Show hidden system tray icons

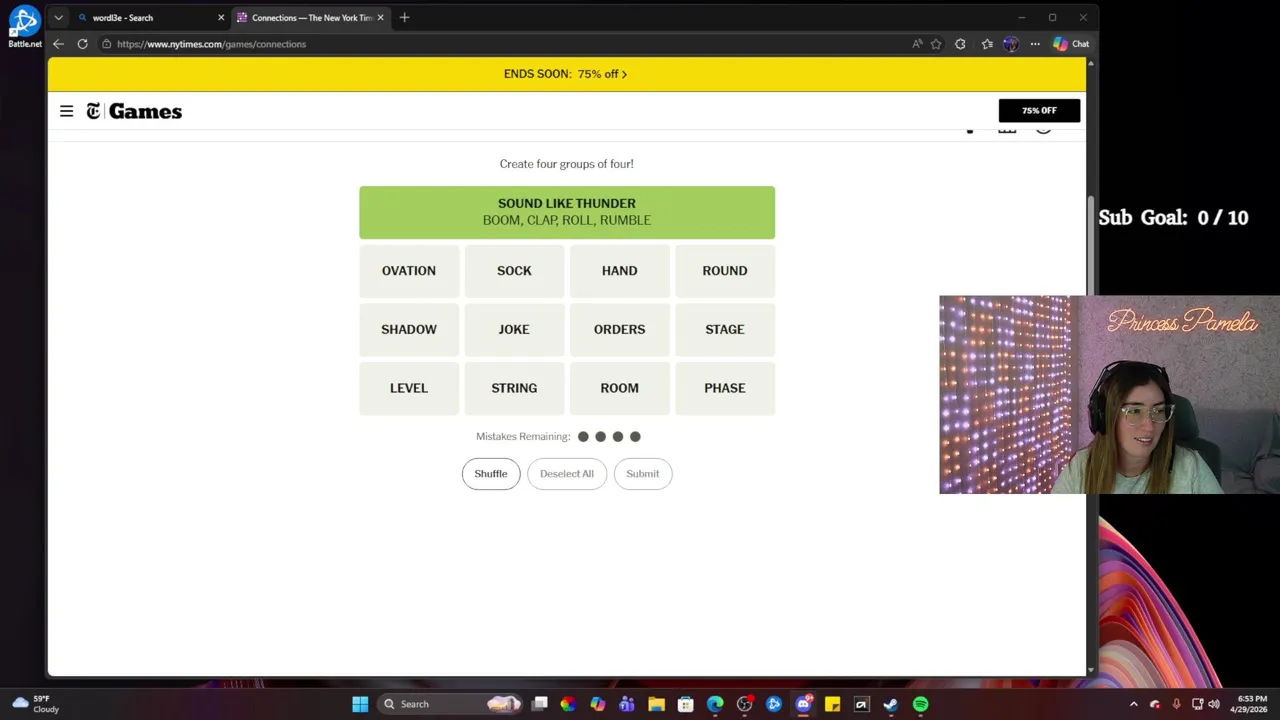tap(1133, 704)
